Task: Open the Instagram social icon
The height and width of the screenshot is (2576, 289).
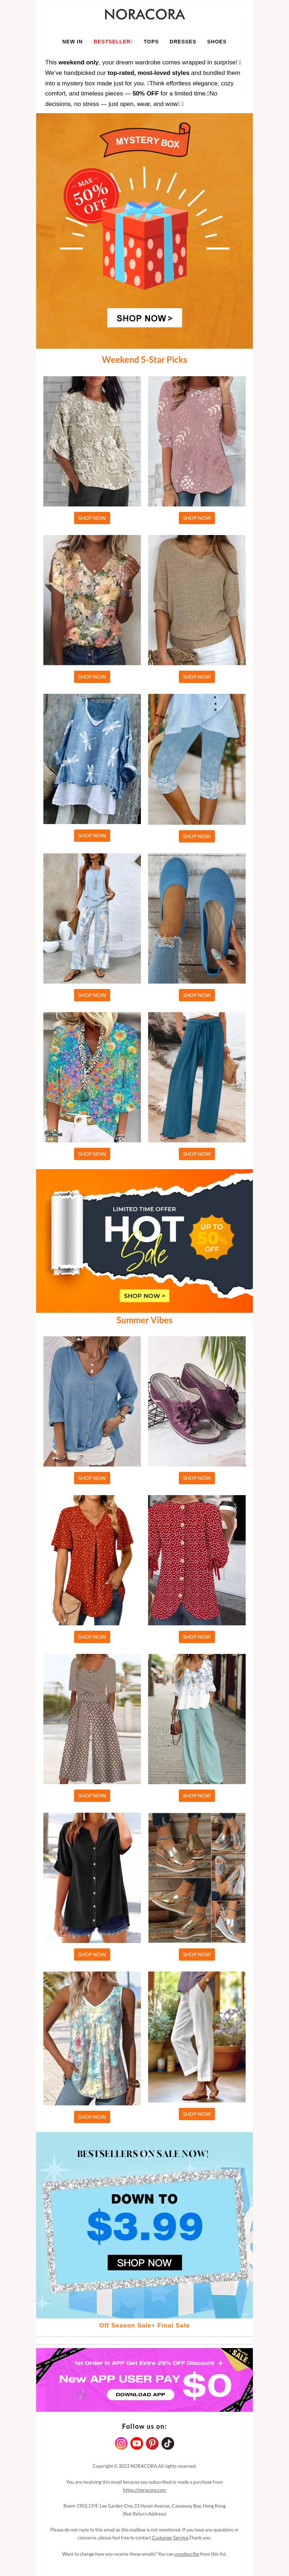Action: (121, 2443)
